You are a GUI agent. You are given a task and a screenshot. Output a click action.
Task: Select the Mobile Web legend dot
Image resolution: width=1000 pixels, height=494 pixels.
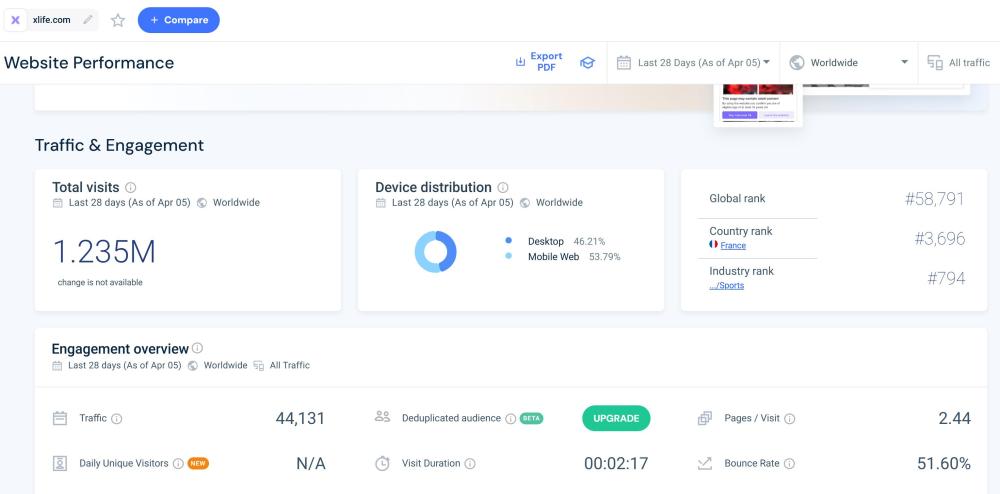coord(508,256)
